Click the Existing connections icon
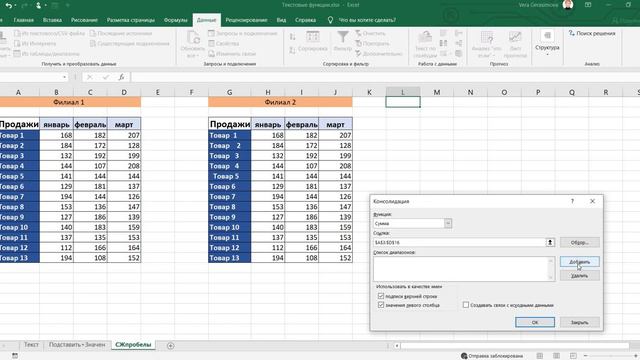 pyautogui.click(x=93, y=43)
